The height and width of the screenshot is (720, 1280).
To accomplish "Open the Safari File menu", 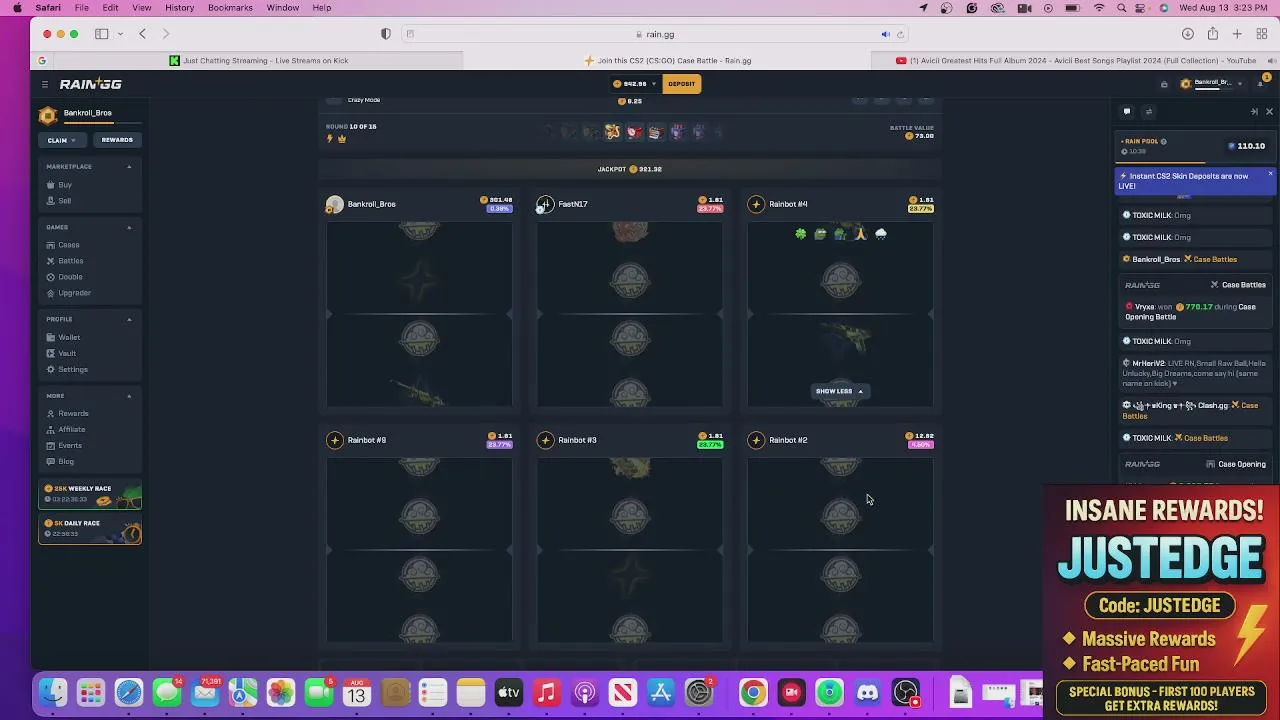I will coord(82,8).
